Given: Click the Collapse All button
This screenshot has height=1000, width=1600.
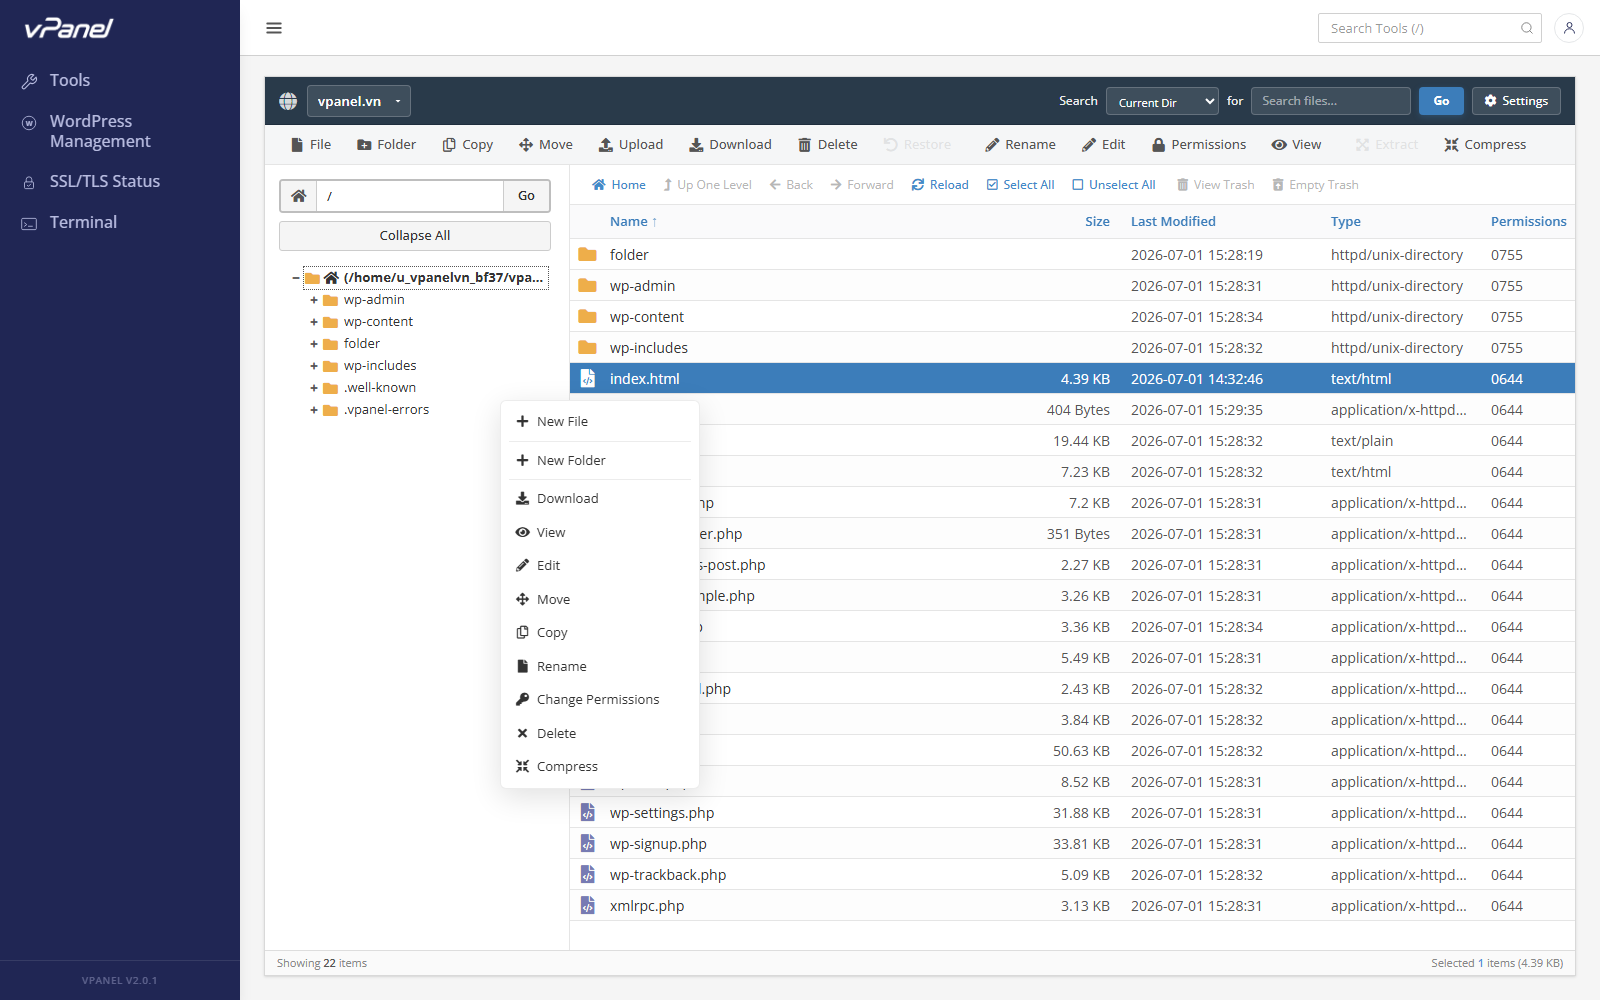Looking at the screenshot, I should 415,236.
